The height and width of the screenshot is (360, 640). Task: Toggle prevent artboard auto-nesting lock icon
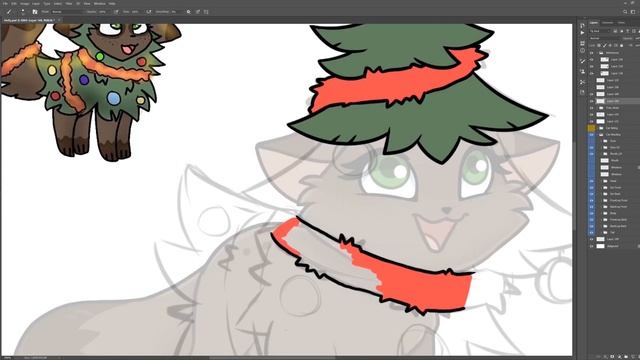(x=616, y=45)
